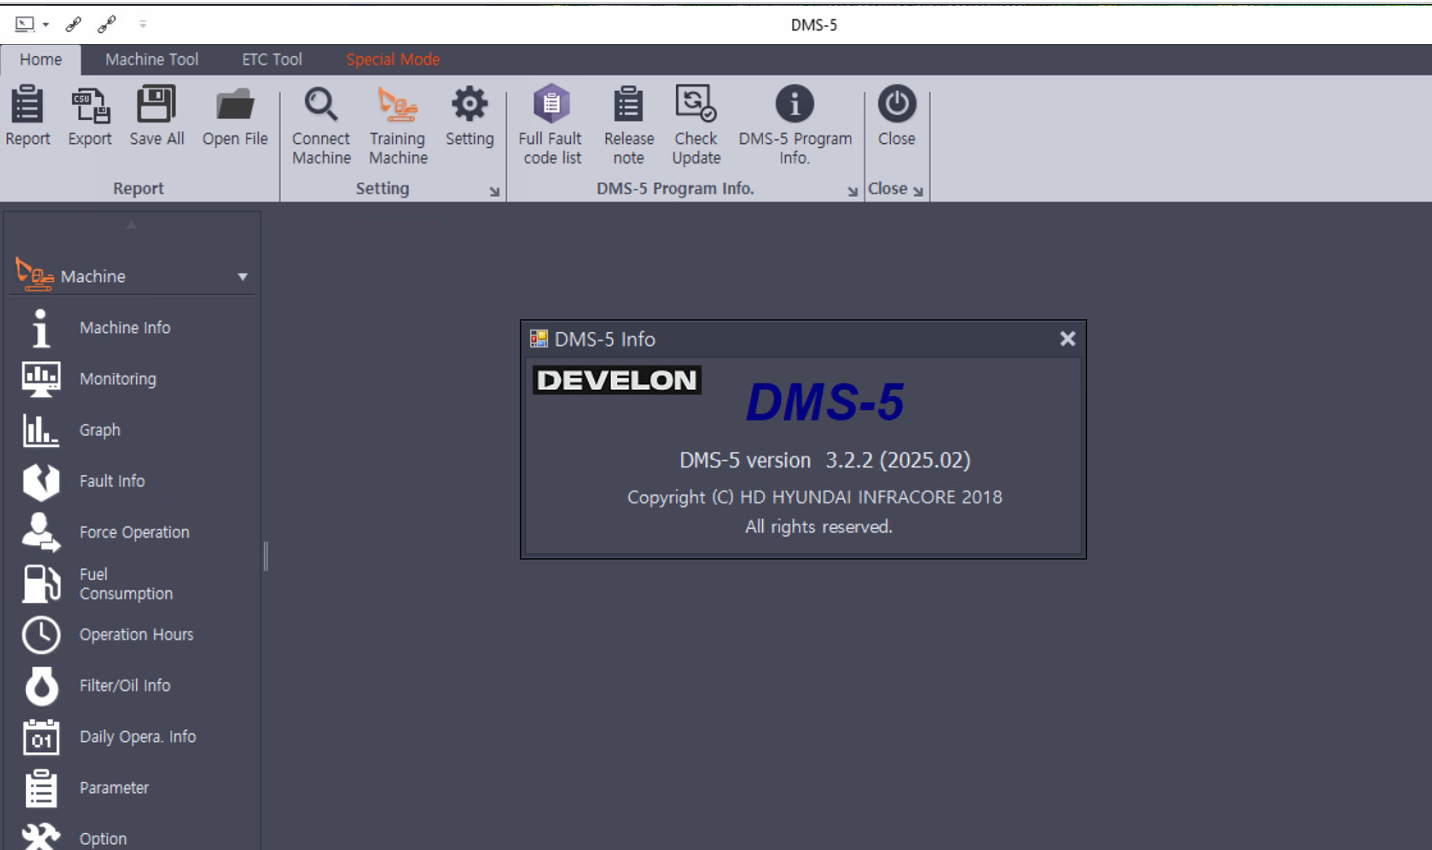Click the Open File folder icon

pyautogui.click(x=235, y=105)
